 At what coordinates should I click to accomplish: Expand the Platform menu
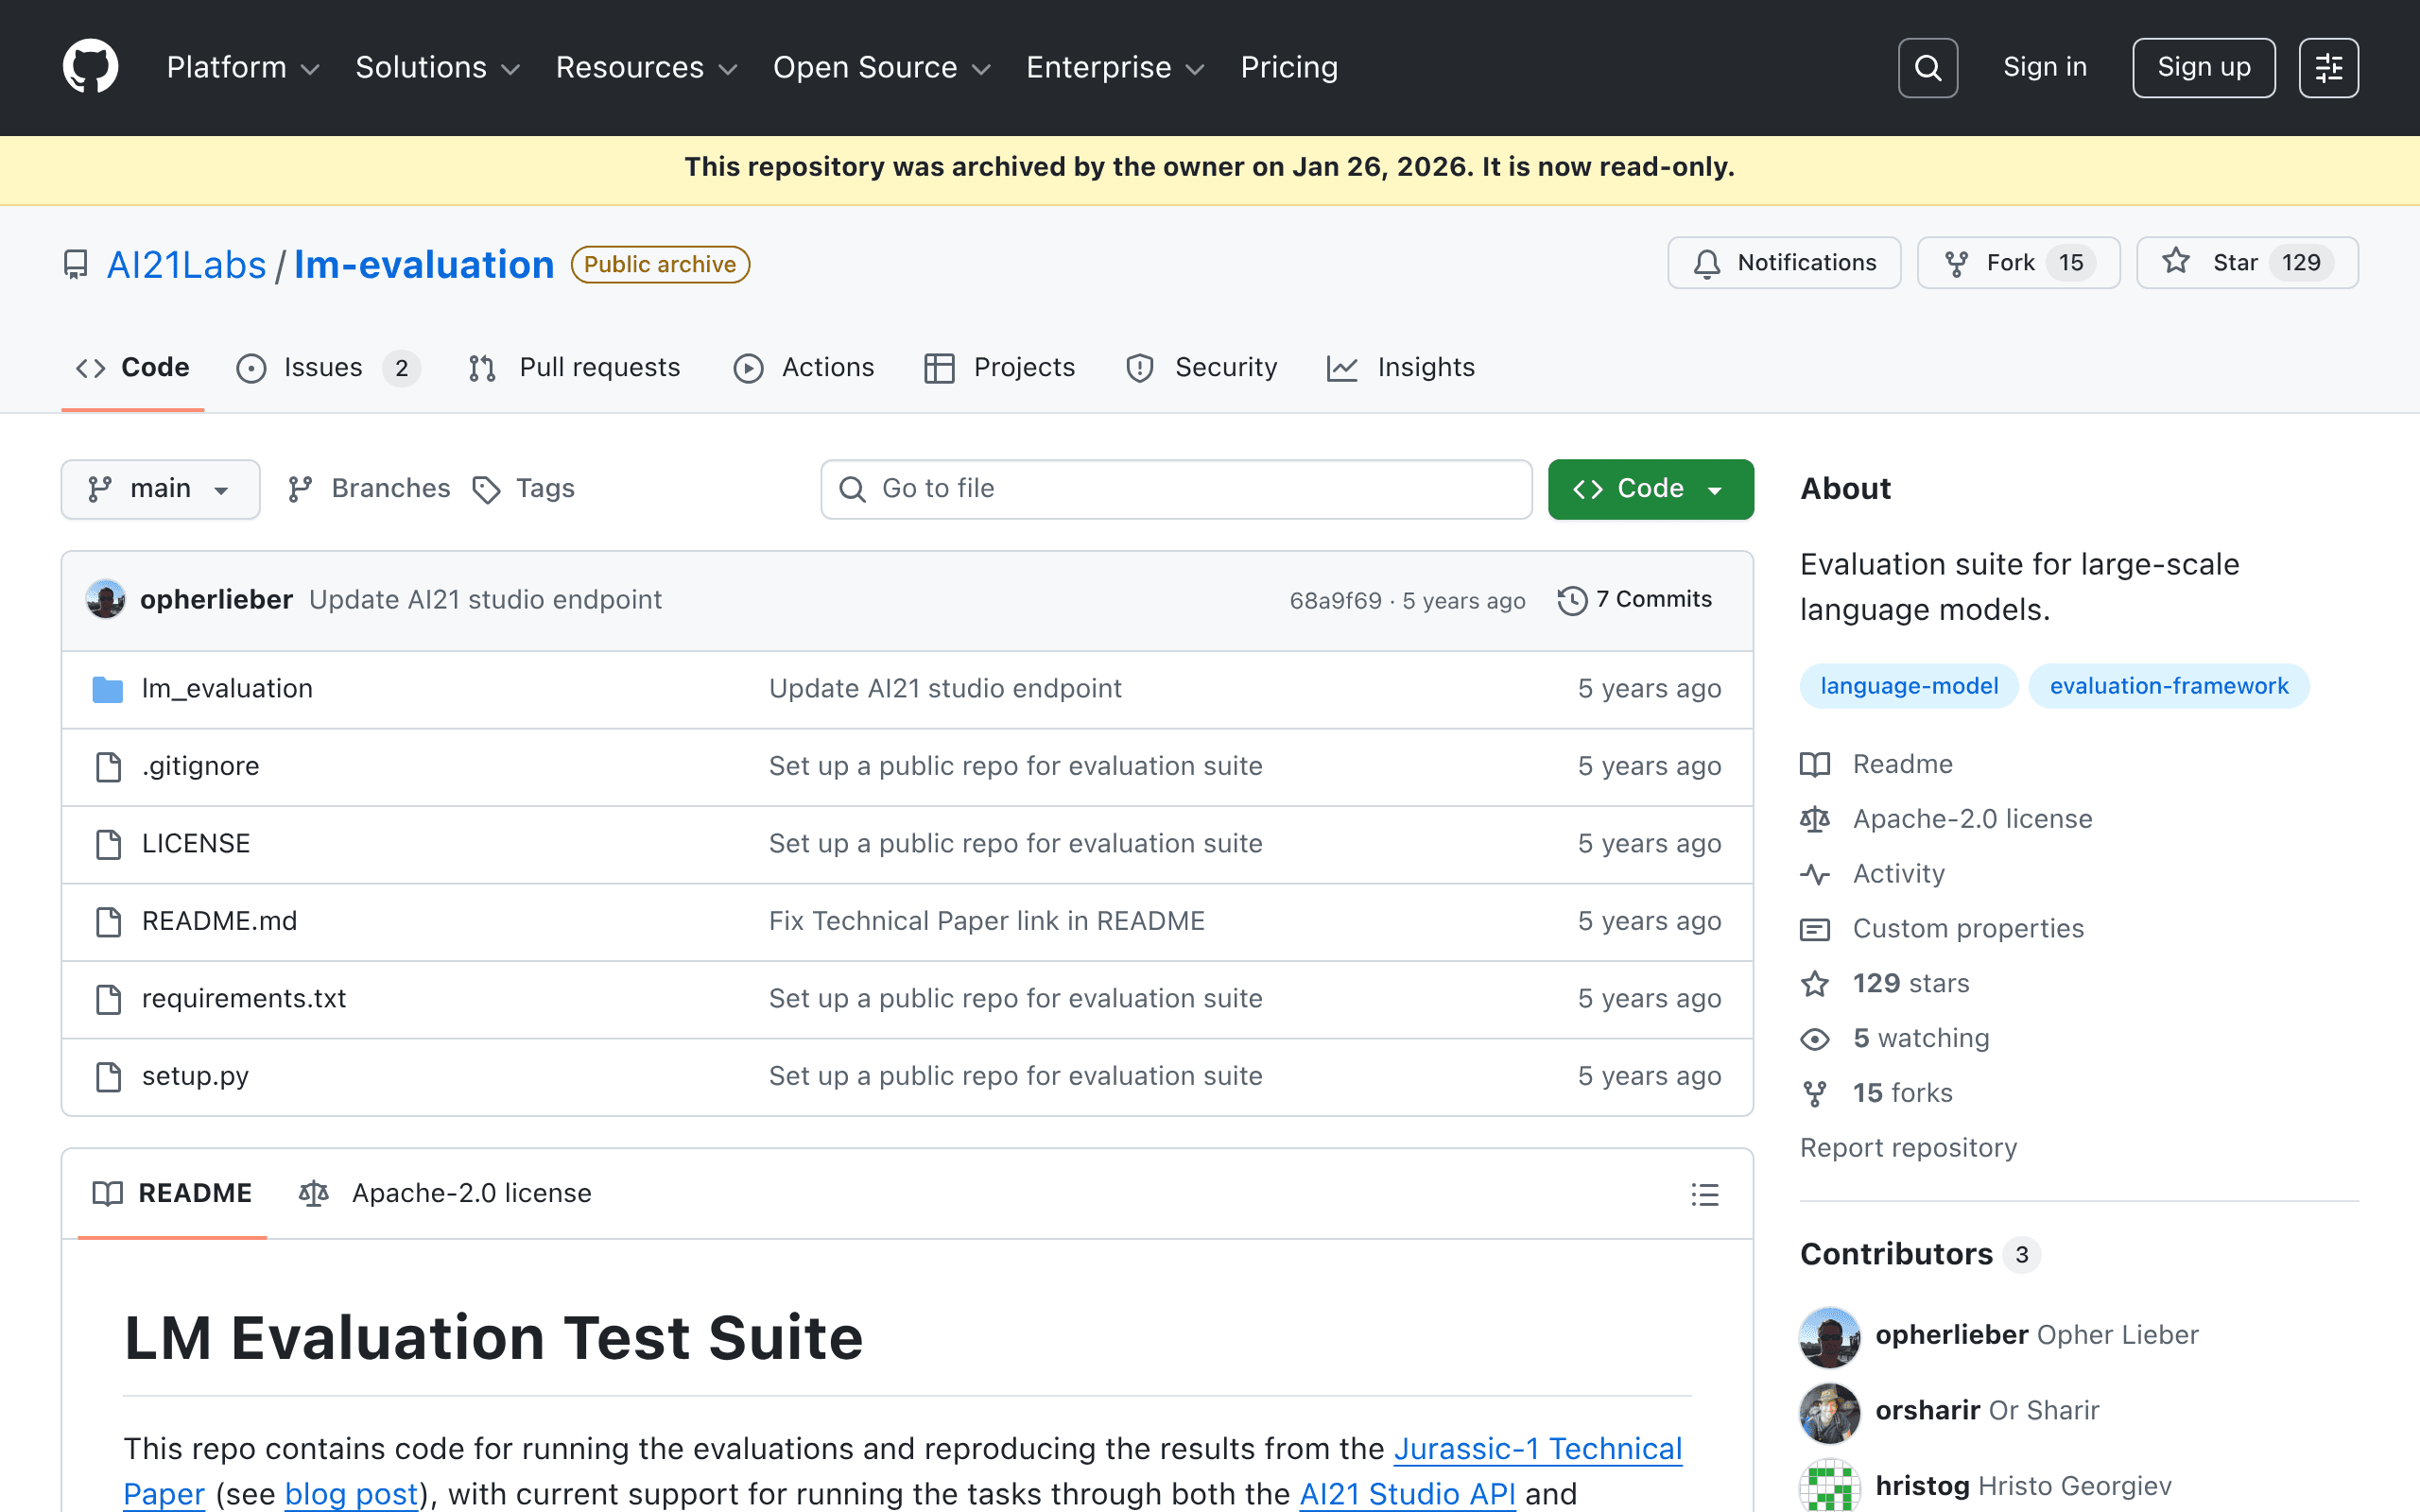click(242, 67)
